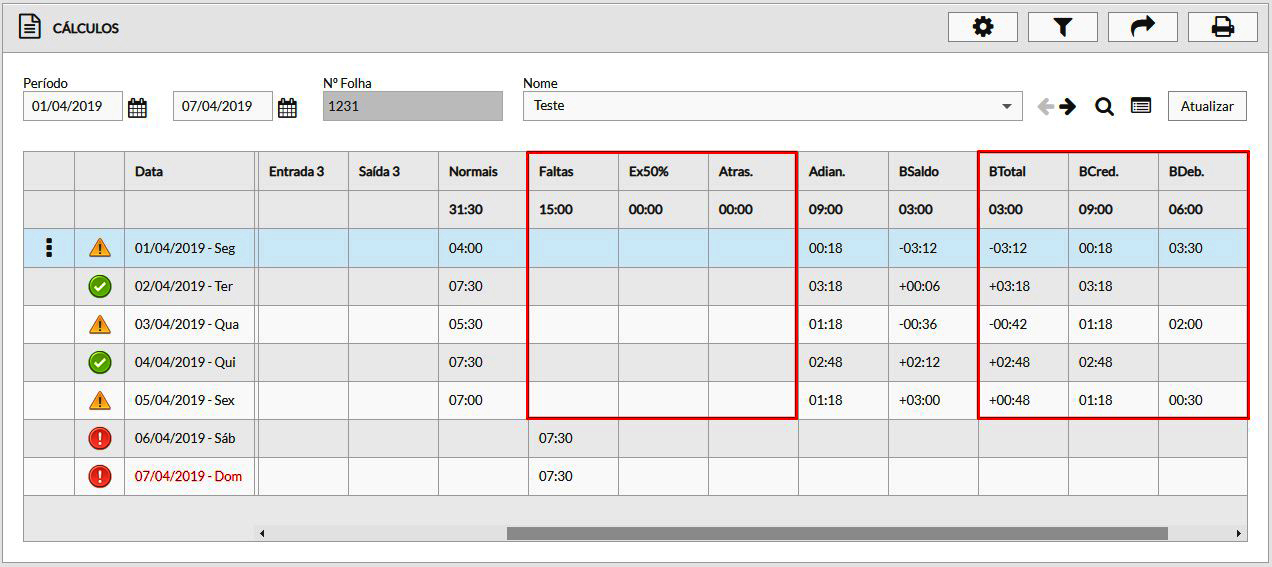Open the end date calendar picker
1272x567 pixels.
287,107
